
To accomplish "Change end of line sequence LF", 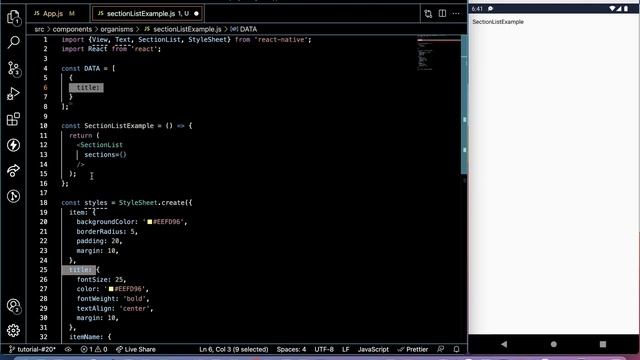I will click(345, 349).
